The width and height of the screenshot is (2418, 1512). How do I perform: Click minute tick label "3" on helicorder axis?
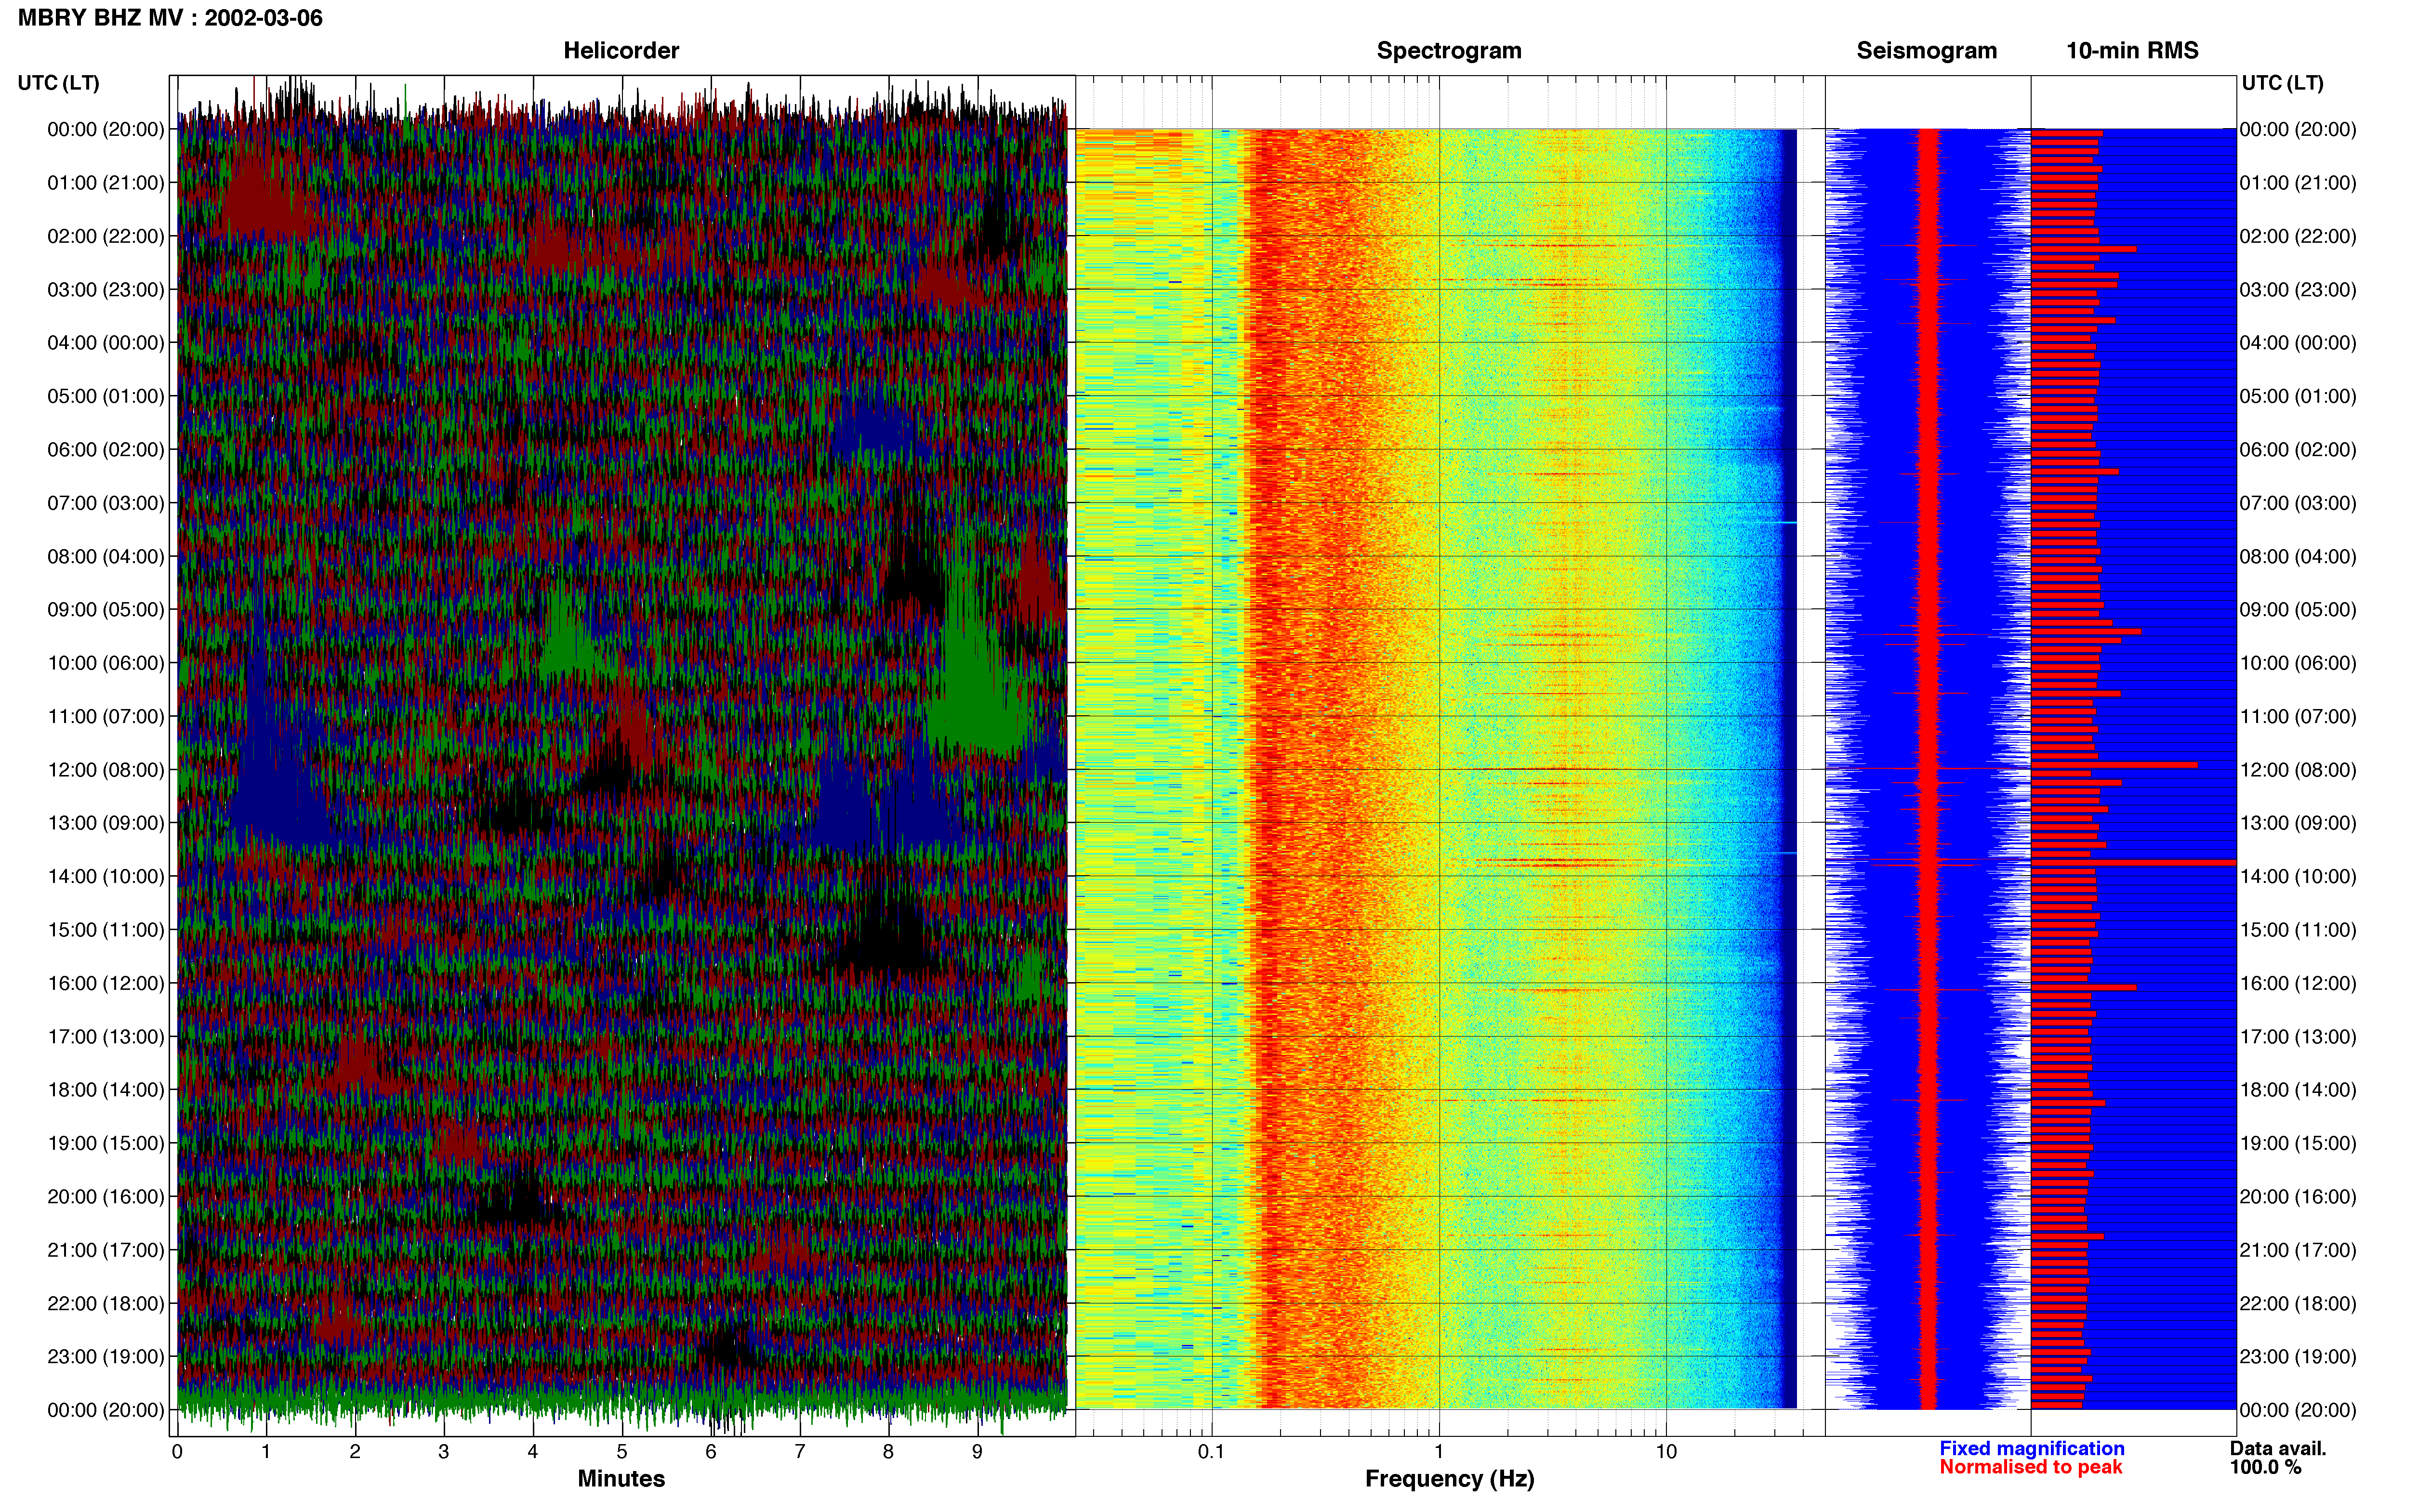point(444,1452)
